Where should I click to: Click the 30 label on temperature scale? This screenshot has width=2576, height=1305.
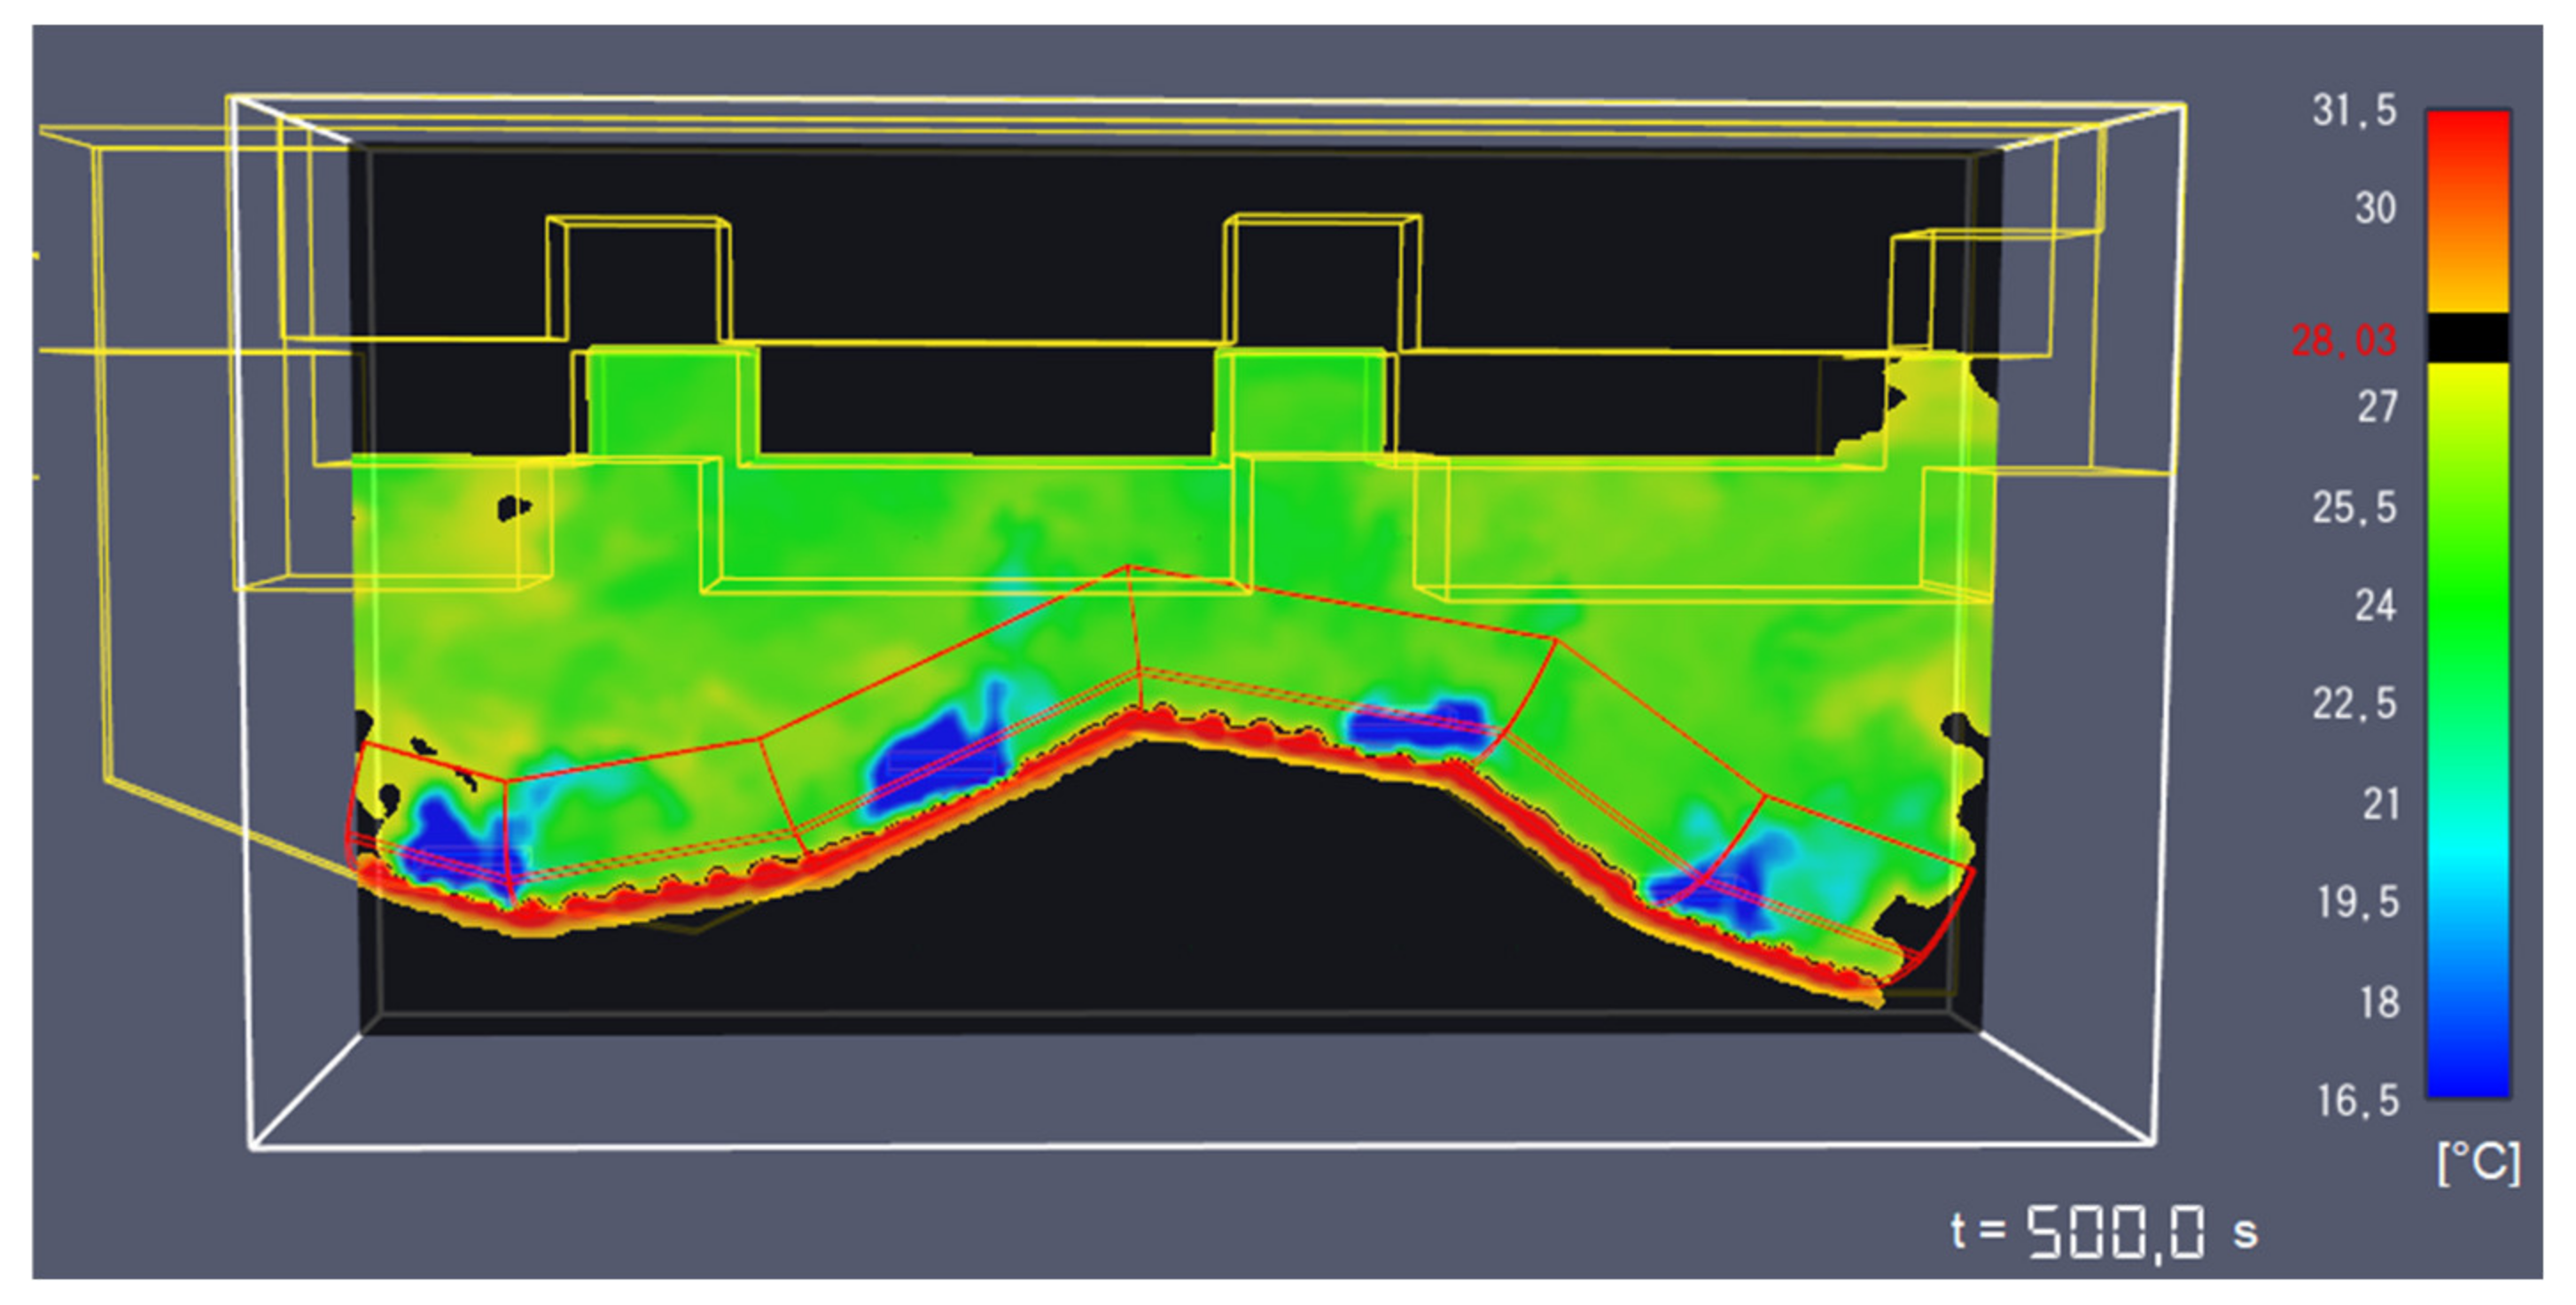[2374, 208]
